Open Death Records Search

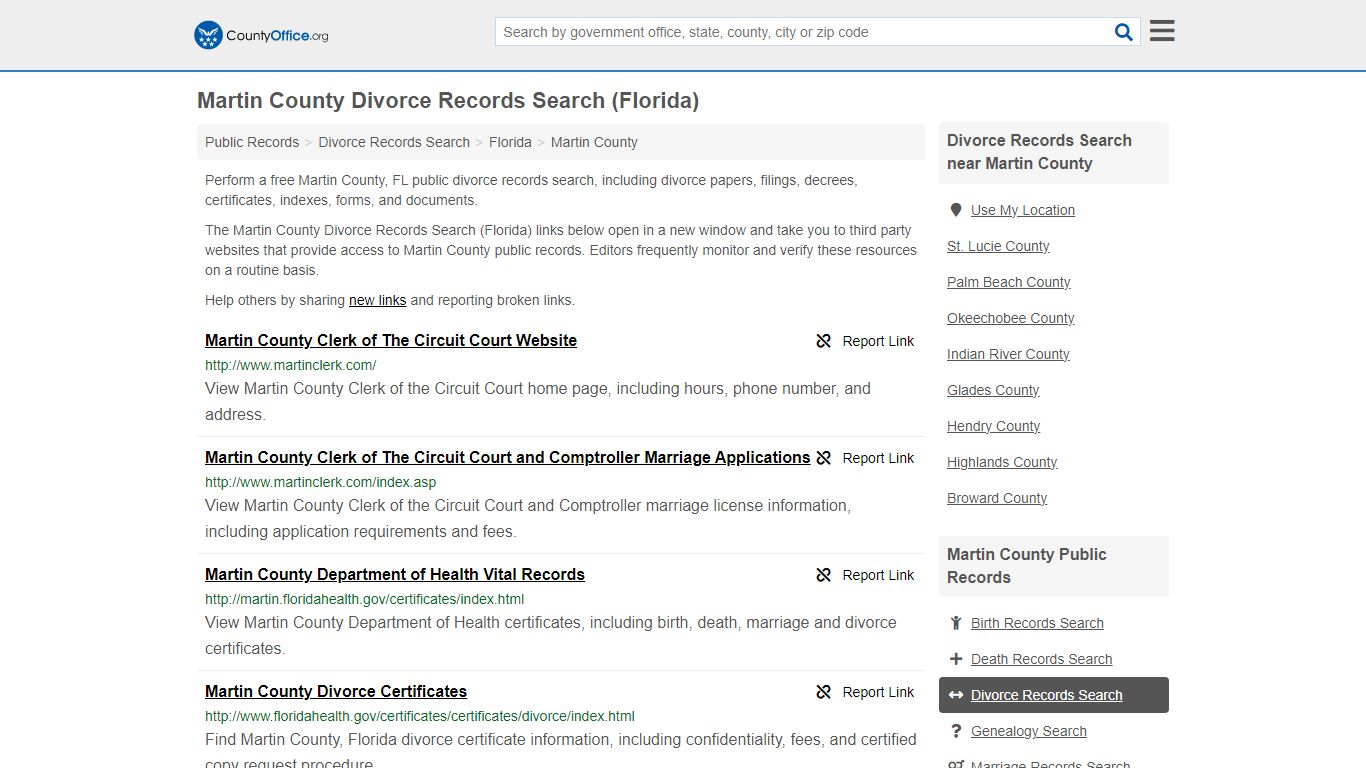point(1041,659)
